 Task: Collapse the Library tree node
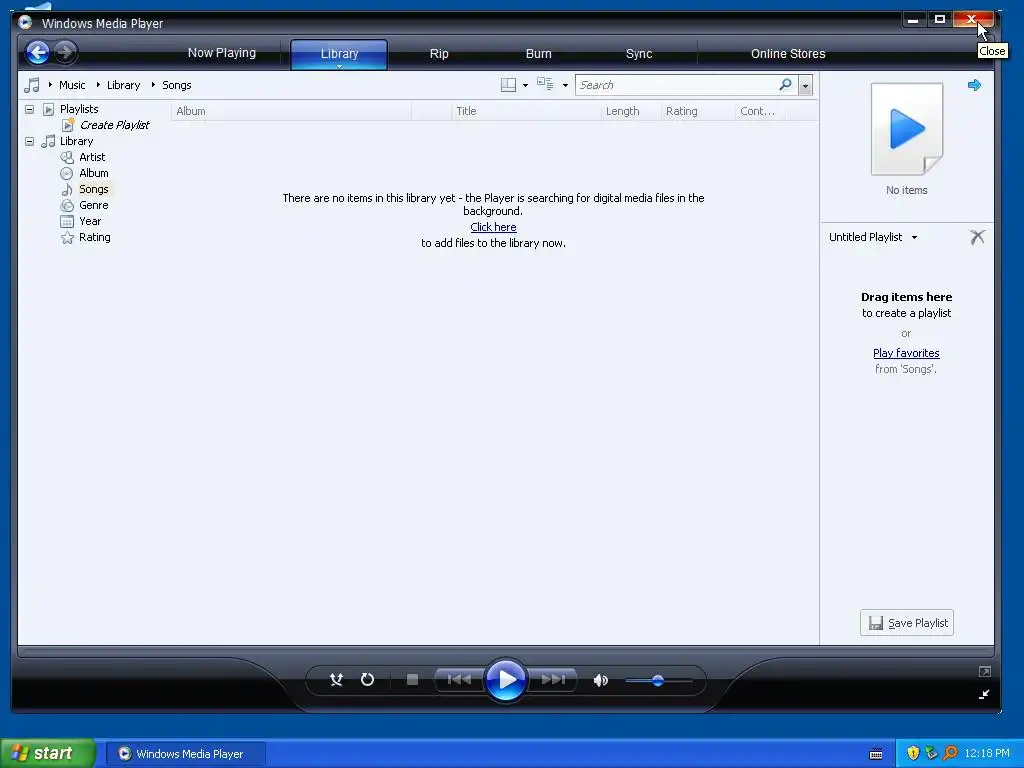click(29, 141)
